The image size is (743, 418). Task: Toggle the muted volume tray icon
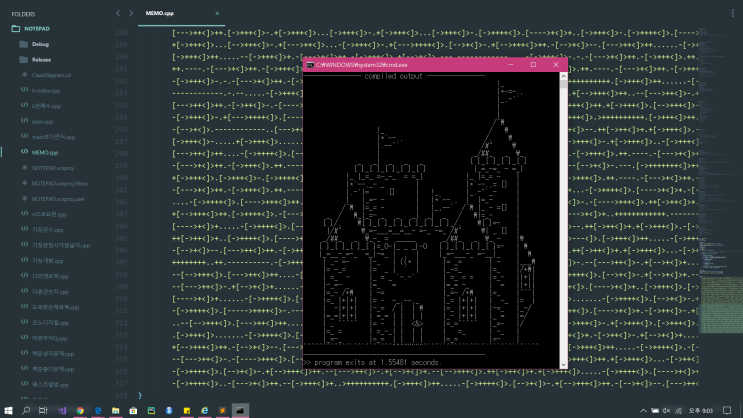[667, 410]
